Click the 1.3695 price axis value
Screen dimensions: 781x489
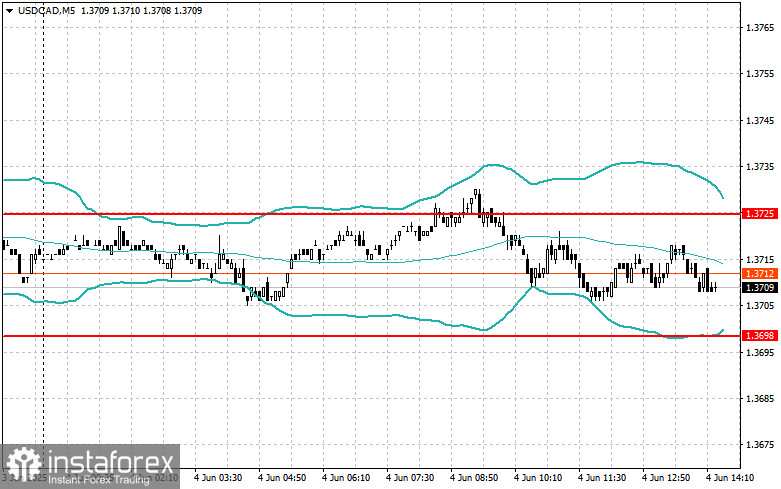point(760,353)
